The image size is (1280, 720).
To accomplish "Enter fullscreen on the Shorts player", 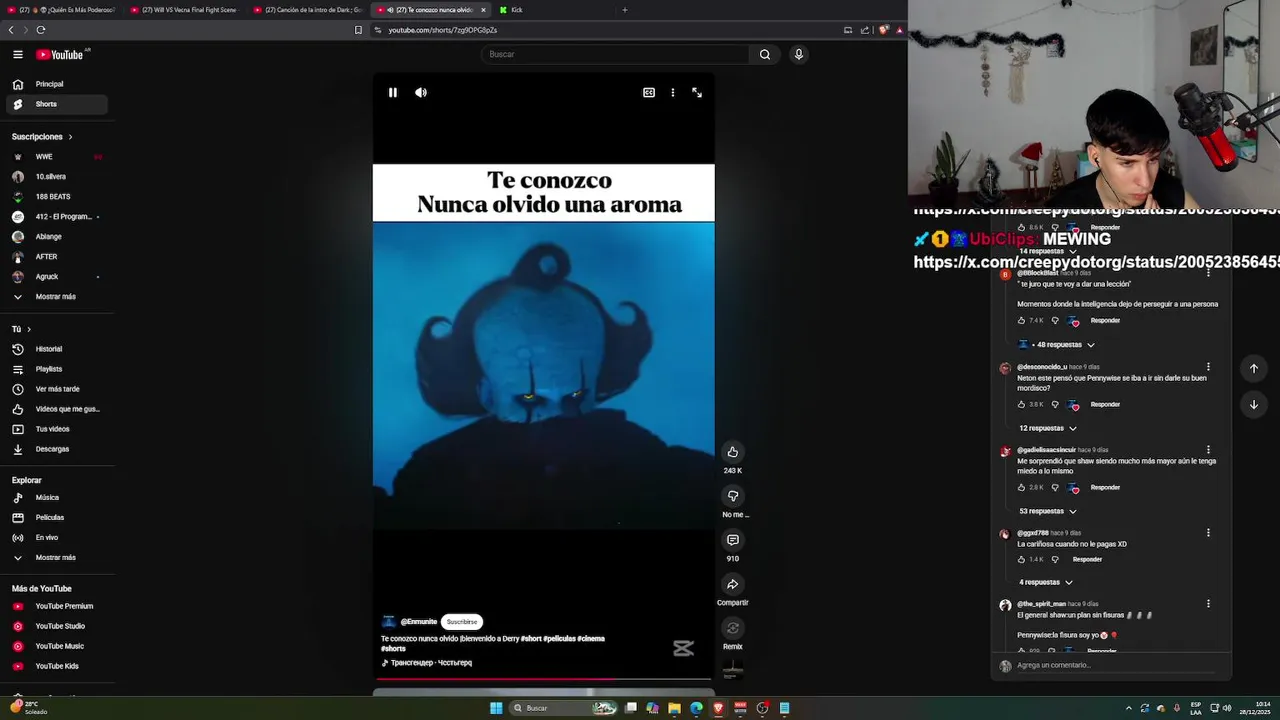I will pos(697,92).
